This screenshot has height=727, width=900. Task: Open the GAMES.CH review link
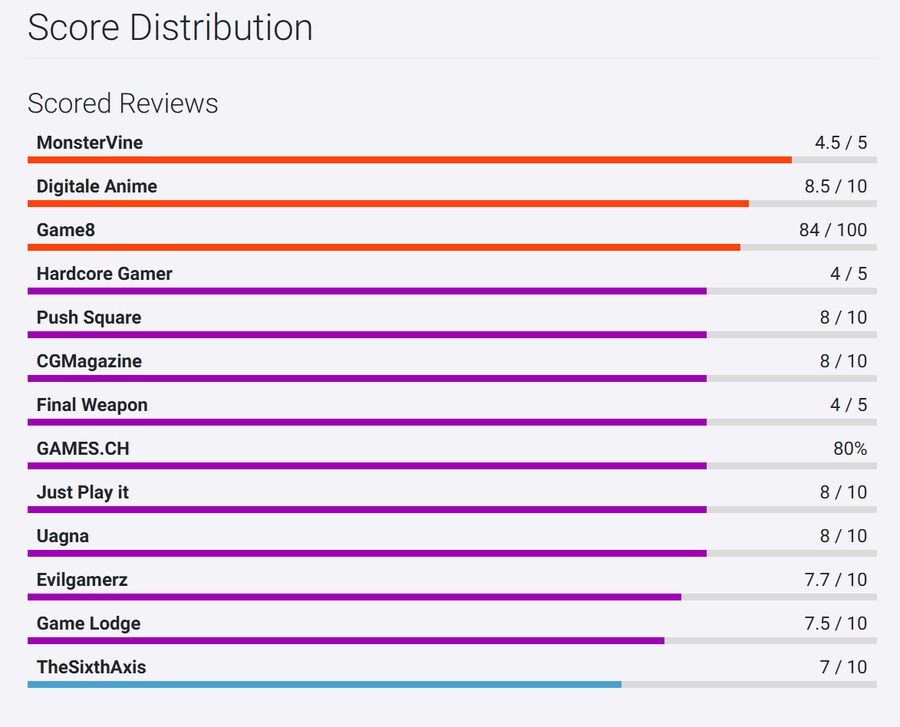(83, 448)
